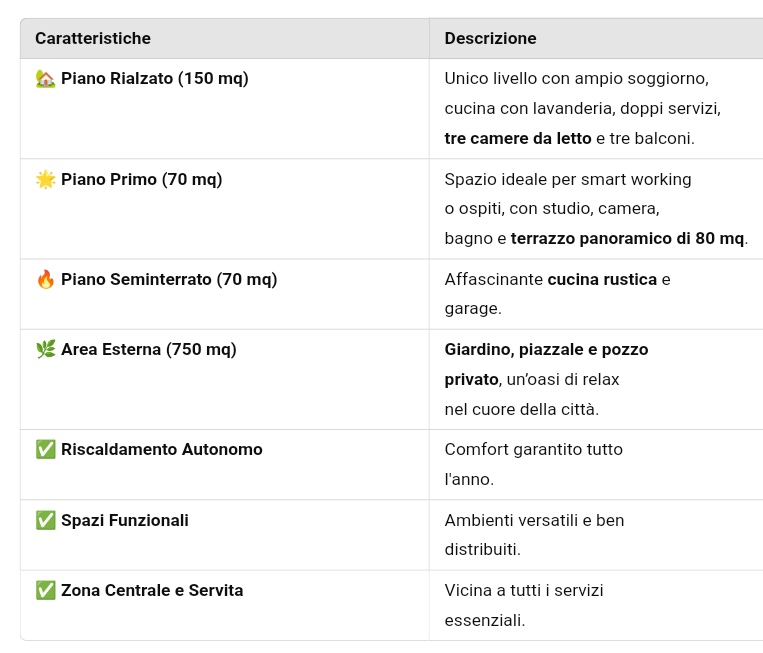The height and width of the screenshot is (653, 763).
Task: Select the Caratteristiche column header
Action: (93, 38)
